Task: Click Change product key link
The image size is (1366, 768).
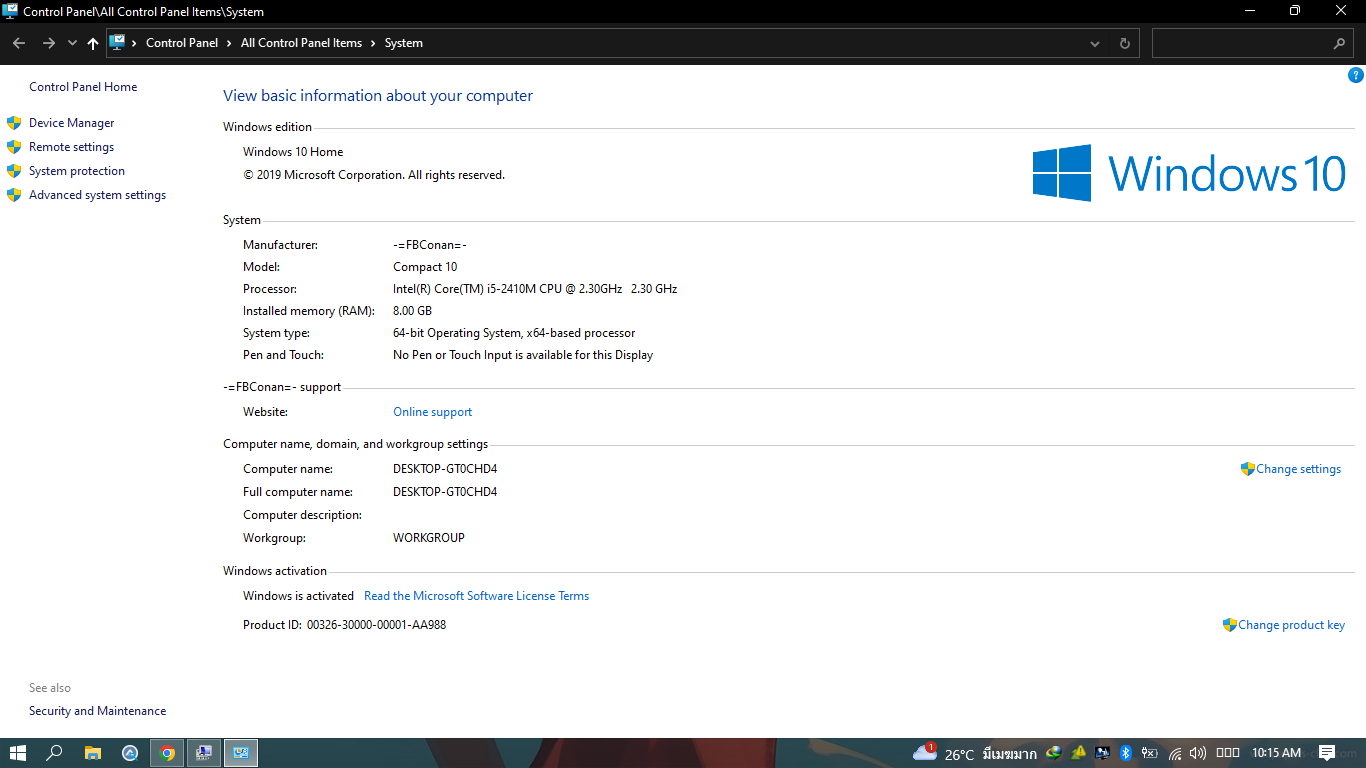Action: pyautogui.click(x=1291, y=625)
